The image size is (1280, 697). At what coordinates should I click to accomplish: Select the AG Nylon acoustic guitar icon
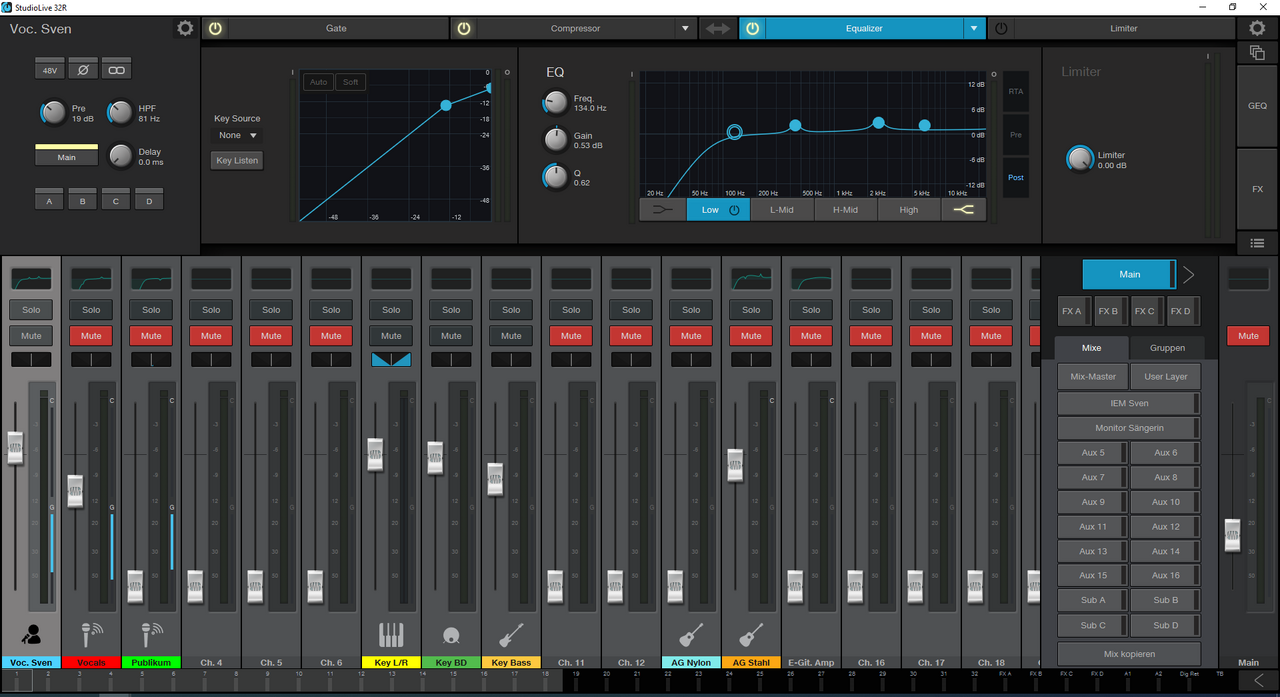(691, 634)
